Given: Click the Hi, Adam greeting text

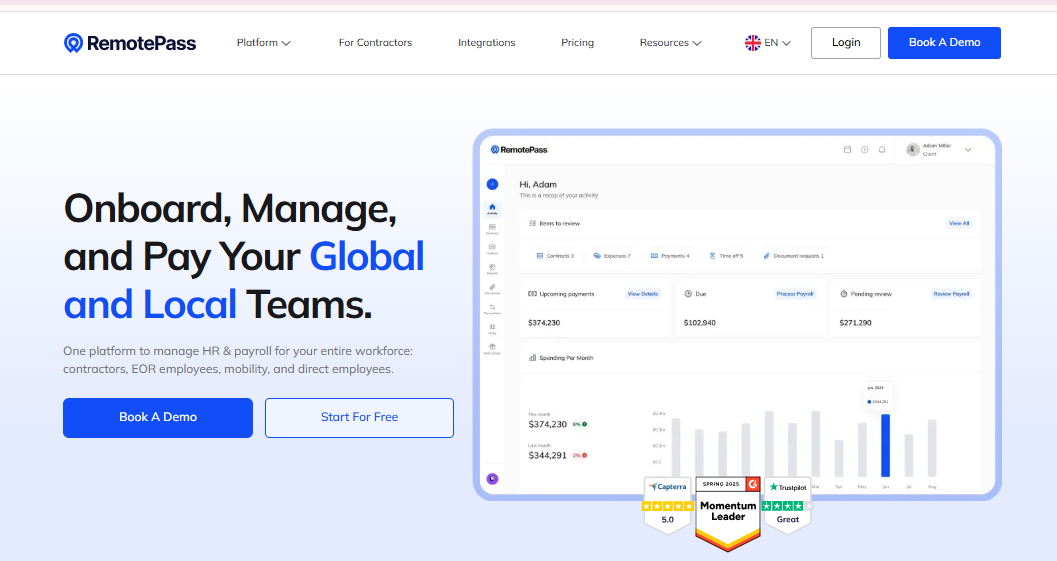Looking at the screenshot, I should coord(538,184).
